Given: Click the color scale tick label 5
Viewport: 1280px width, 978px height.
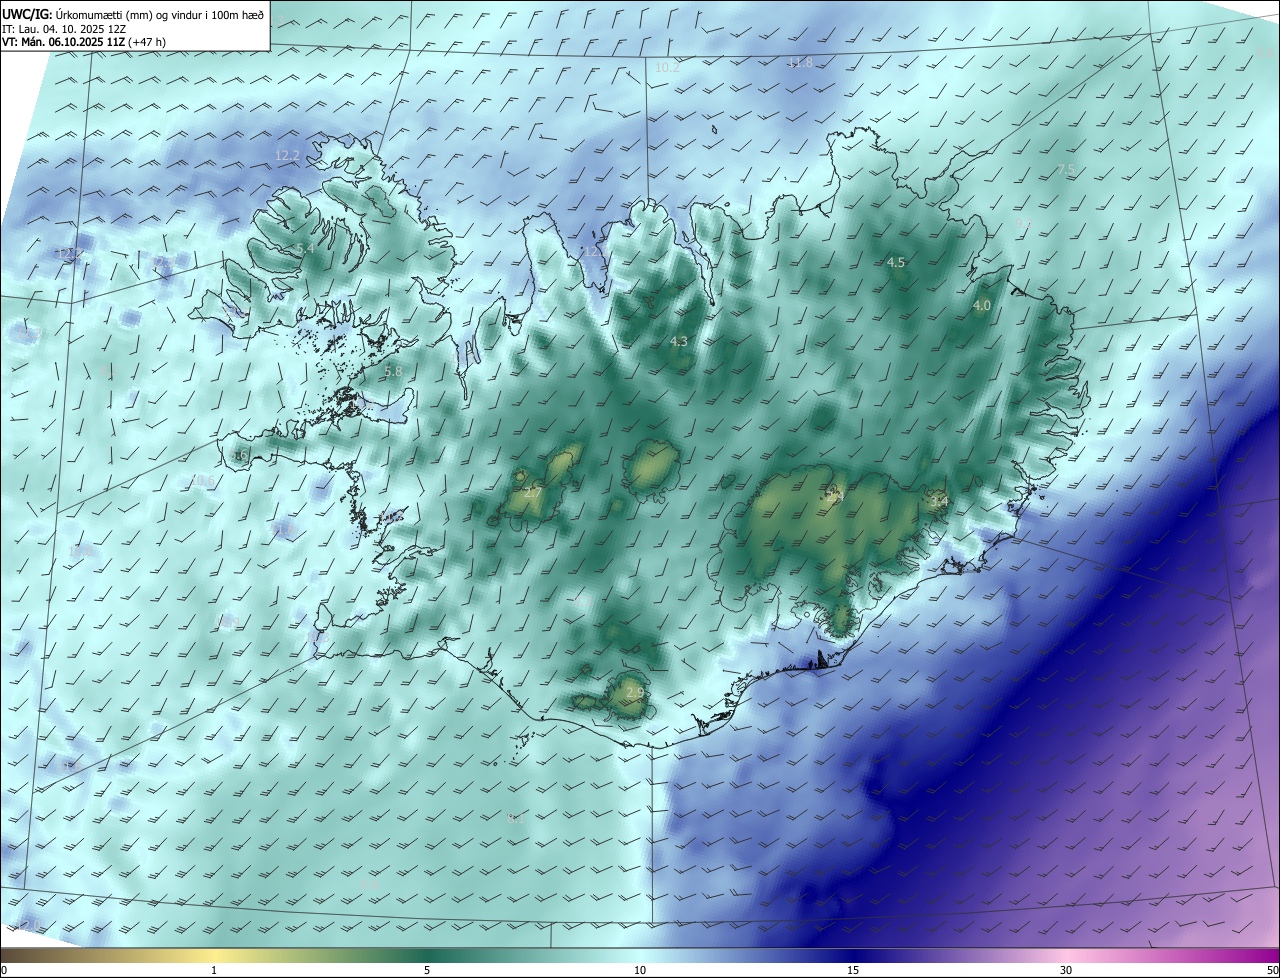Looking at the screenshot, I should (x=427, y=970).
